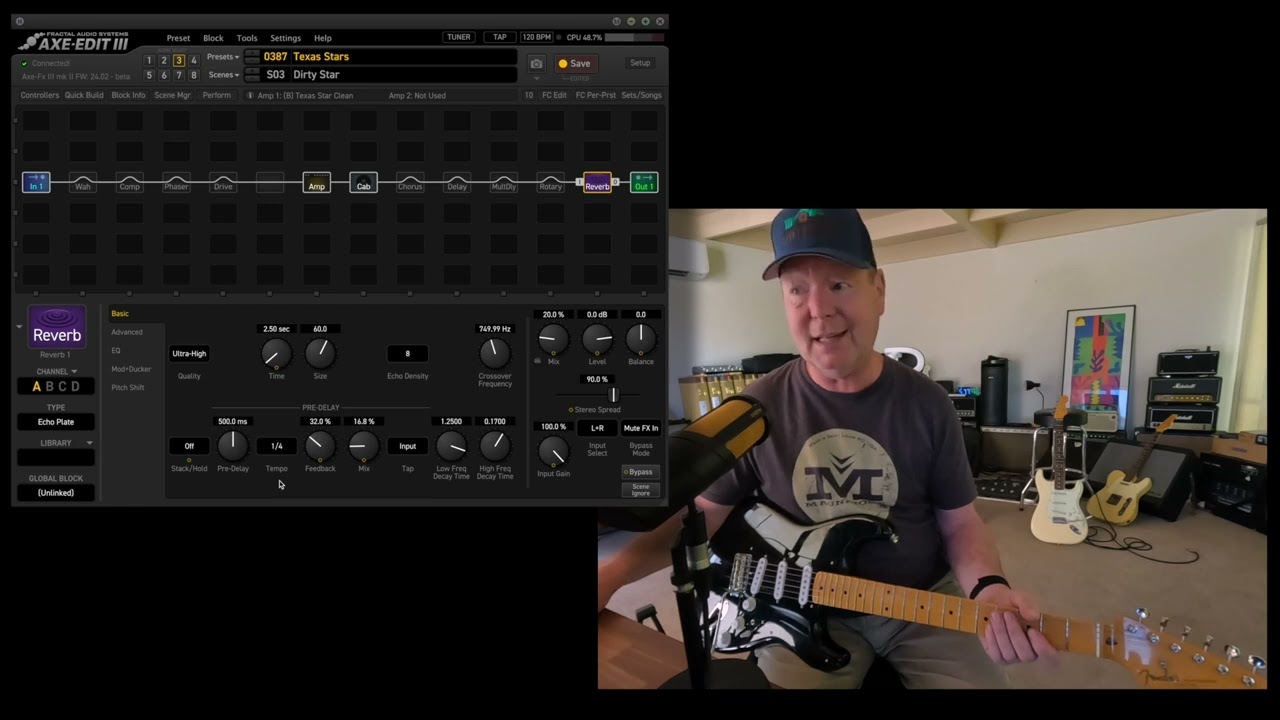Open the Tools menu
Image resolution: width=1280 pixels, height=720 pixels.
(x=247, y=38)
